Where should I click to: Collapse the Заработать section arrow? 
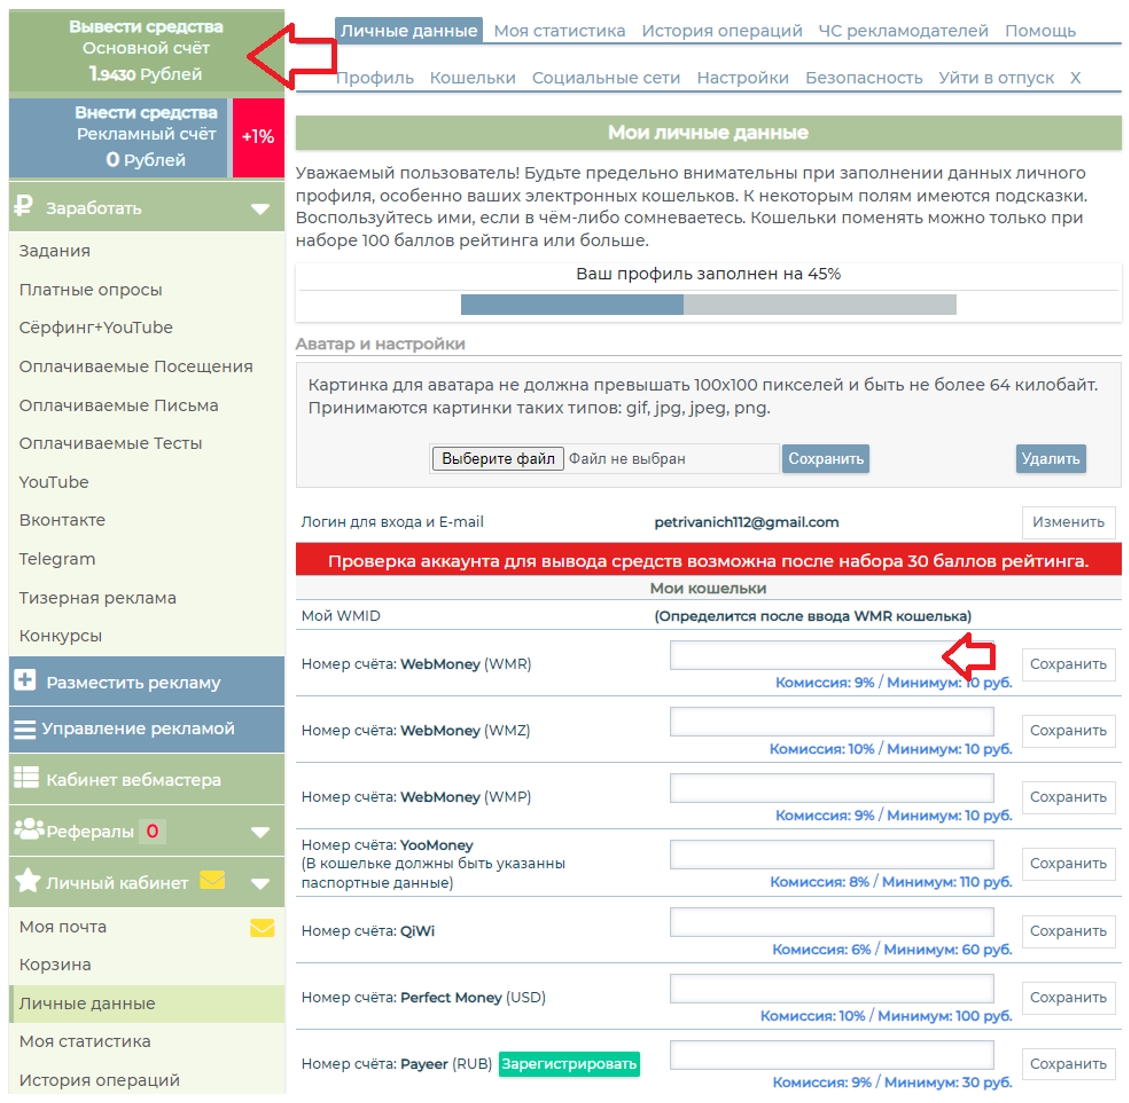pyautogui.click(x=260, y=209)
